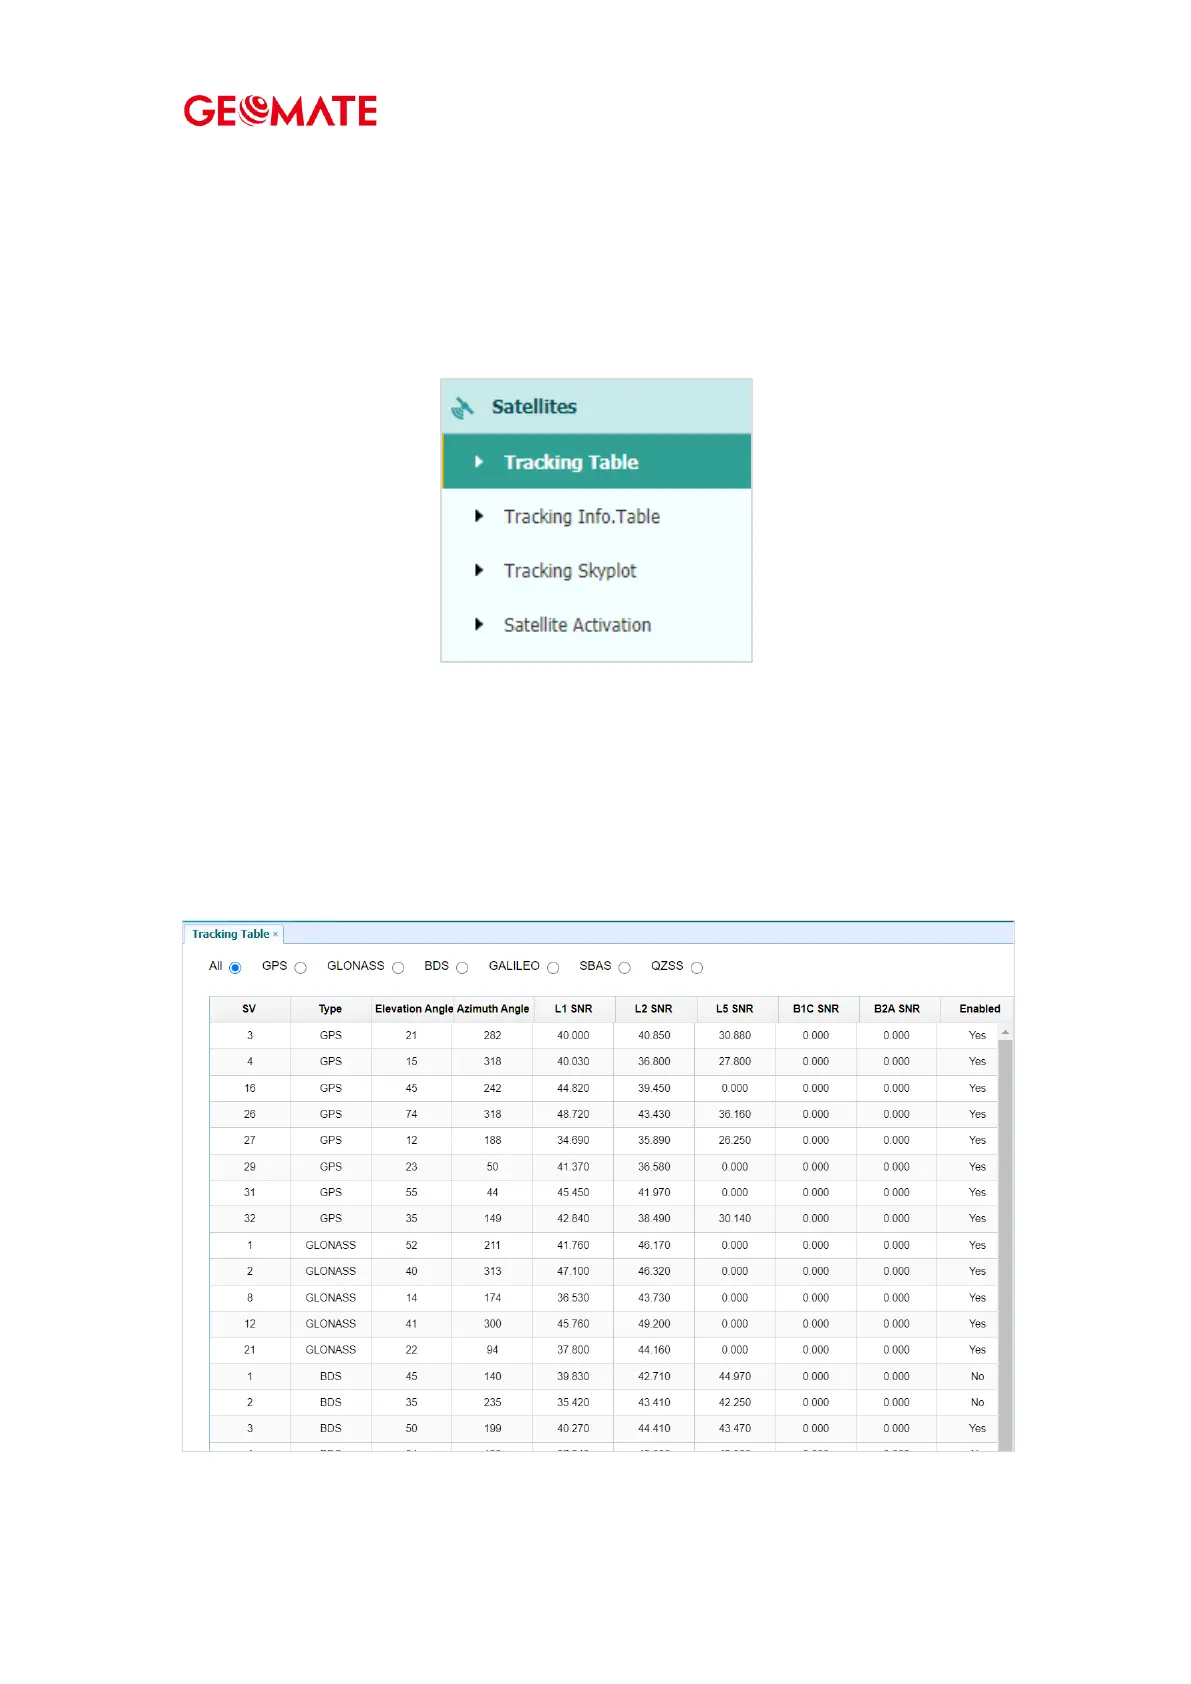Select the All radio button
1191x1684 pixels.
click(x=235, y=967)
